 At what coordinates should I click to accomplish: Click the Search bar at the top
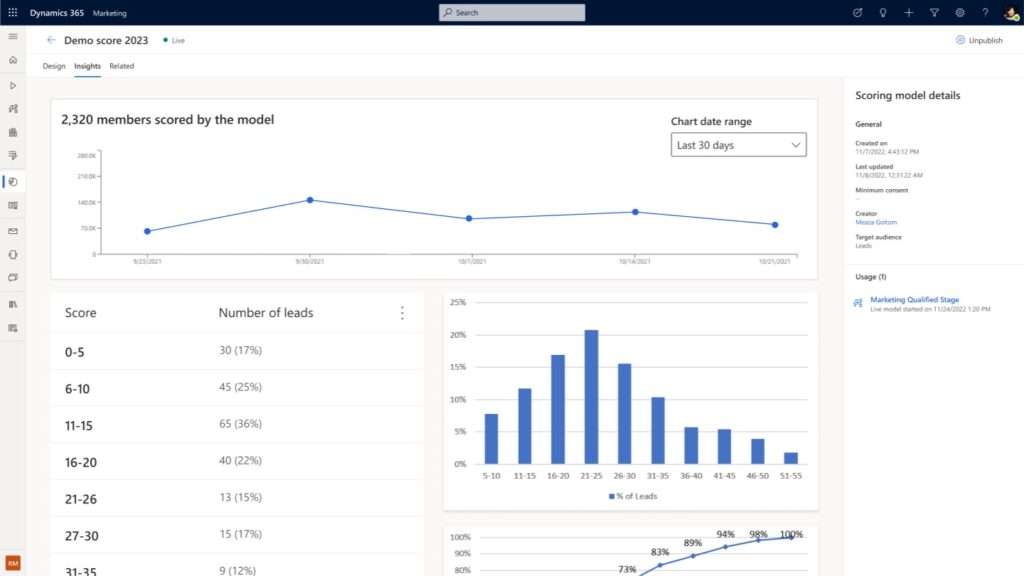pyautogui.click(x=511, y=12)
